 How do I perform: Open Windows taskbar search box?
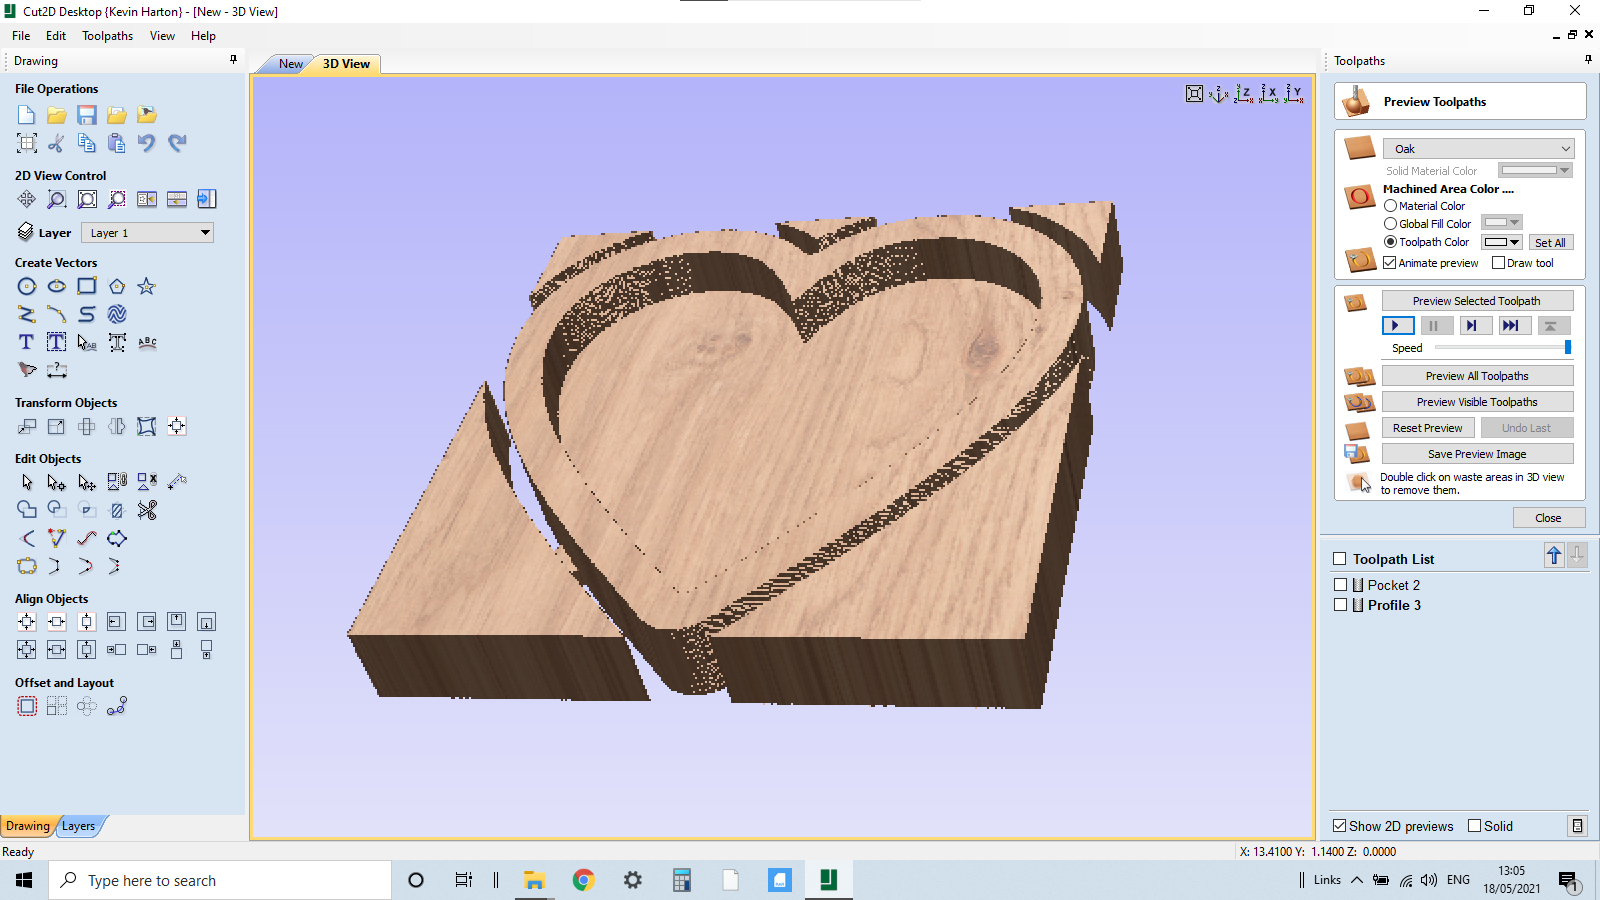pos(220,880)
